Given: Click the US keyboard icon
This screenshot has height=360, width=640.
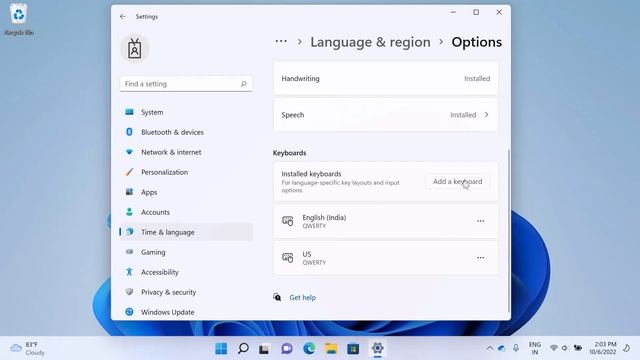Looking at the screenshot, I should (288, 258).
